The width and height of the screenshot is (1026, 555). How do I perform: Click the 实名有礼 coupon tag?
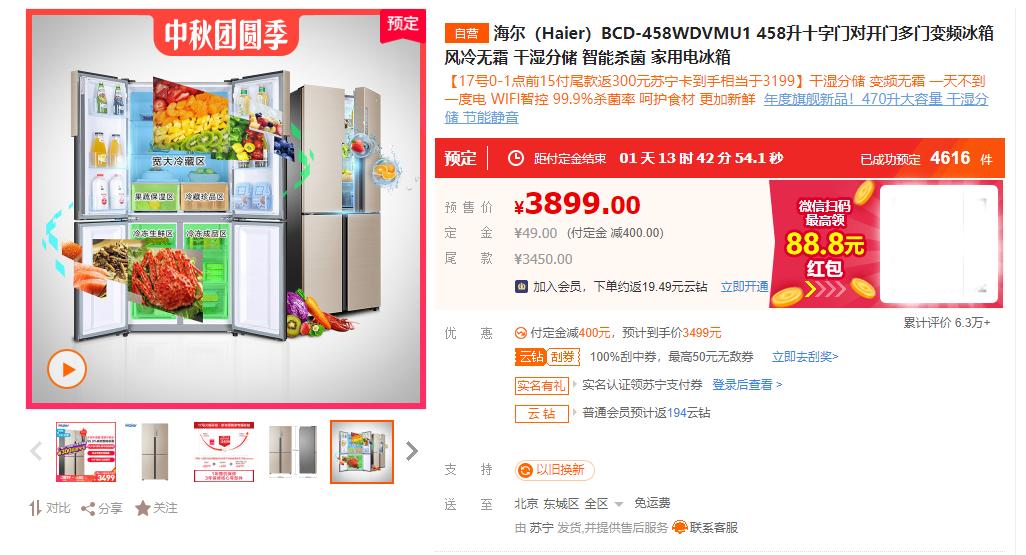(541, 385)
